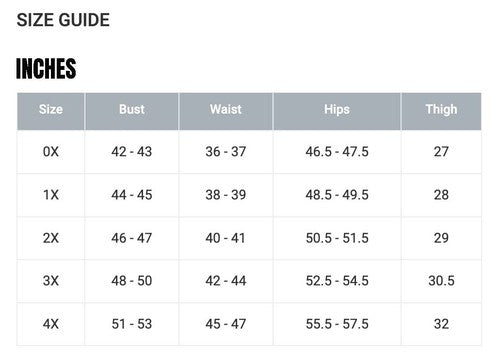Click the SIZE GUIDE title text
Screen dimensions: 500x364
click(63, 20)
